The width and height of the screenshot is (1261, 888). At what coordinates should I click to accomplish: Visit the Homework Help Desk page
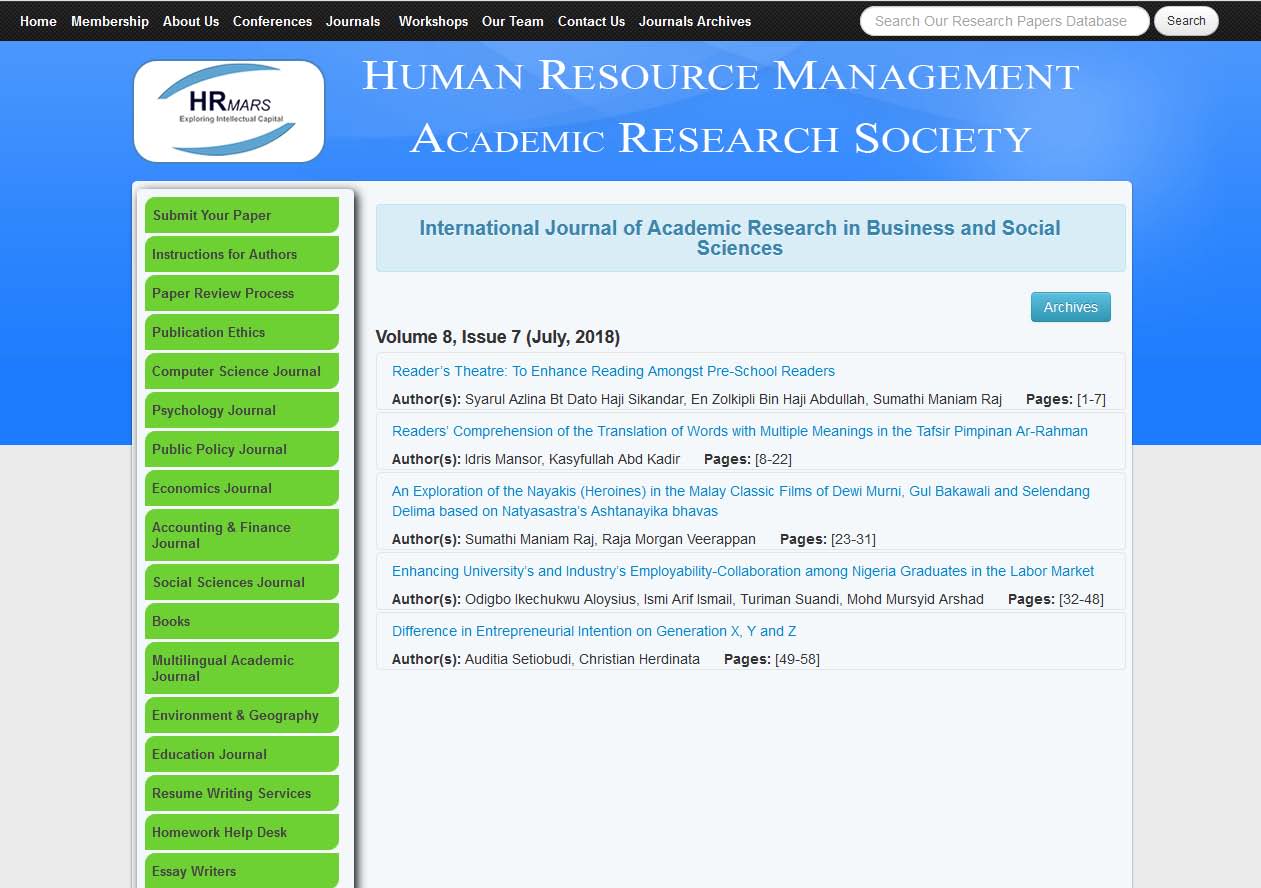click(241, 832)
